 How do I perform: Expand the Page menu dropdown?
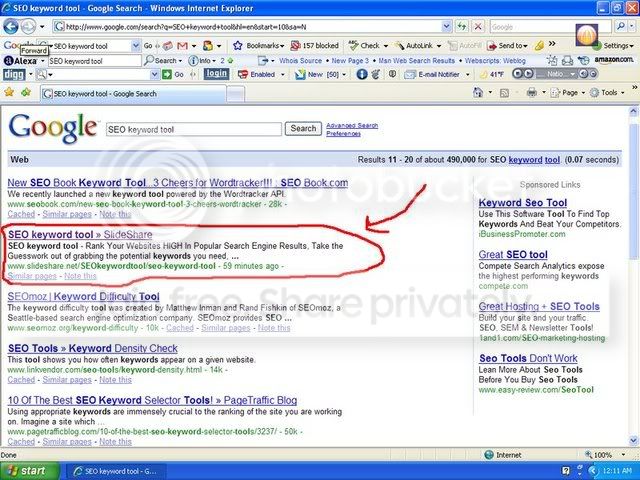(583, 93)
